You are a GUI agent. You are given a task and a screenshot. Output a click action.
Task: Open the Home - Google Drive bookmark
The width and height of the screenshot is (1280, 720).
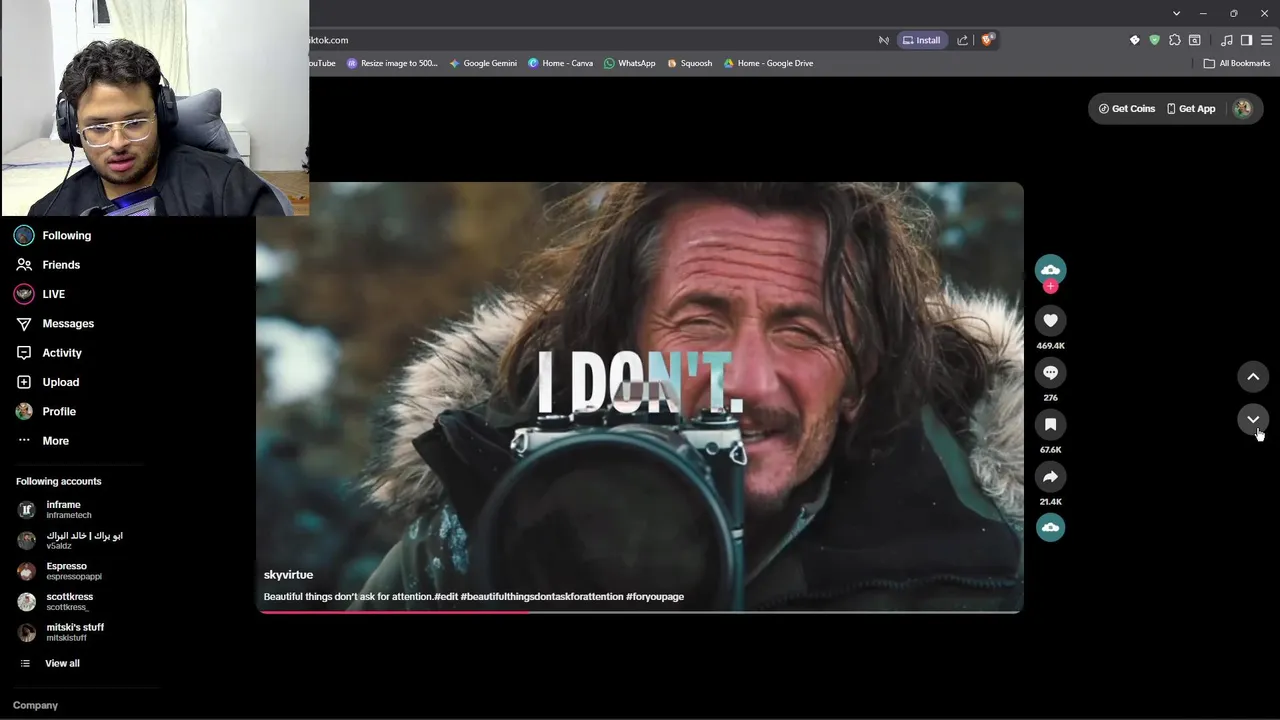[x=768, y=63]
